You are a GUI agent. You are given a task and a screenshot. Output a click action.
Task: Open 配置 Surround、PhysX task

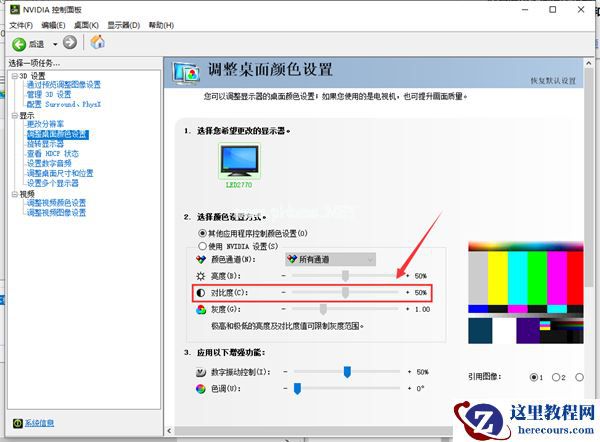64,104
